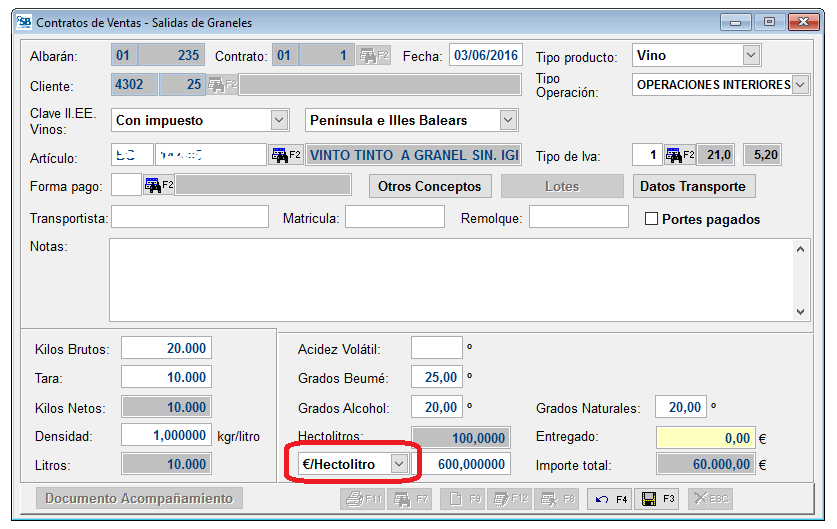Click the Kilos Netos value field
Viewport: 837px width, 529px height.
point(167,407)
